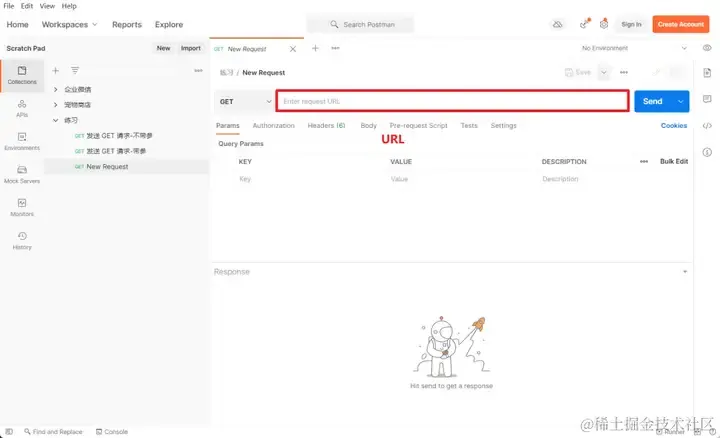Open the GET method dropdown

(x=244, y=101)
